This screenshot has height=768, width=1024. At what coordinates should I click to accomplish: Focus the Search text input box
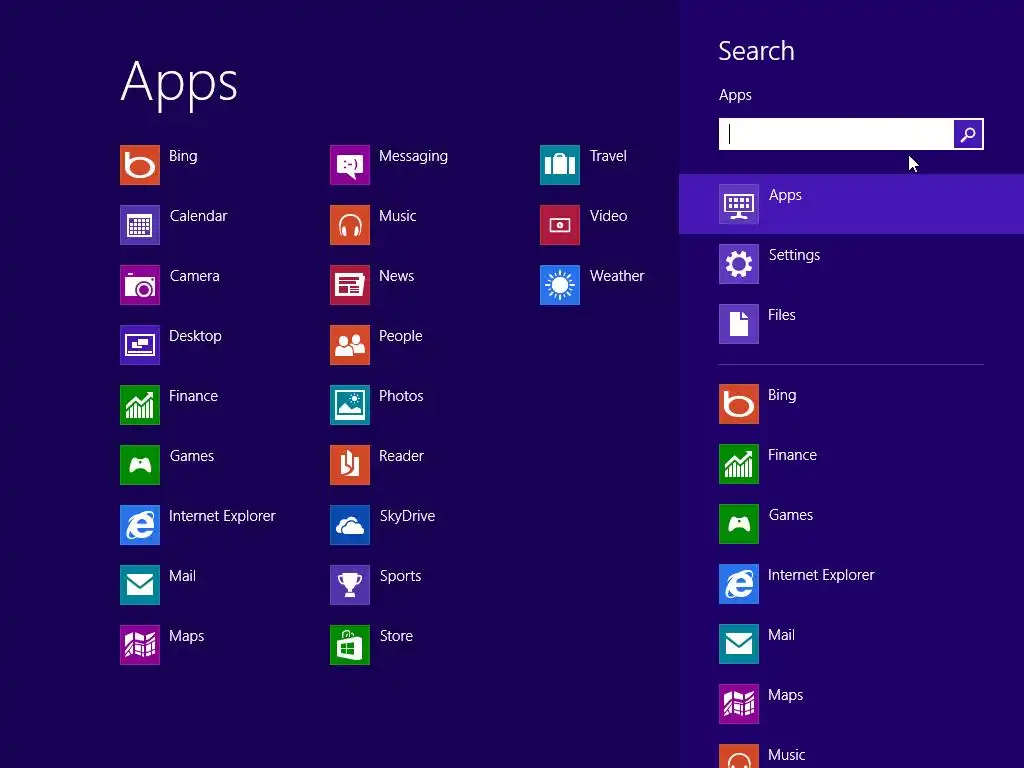pyautogui.click(x=836, y=134)
